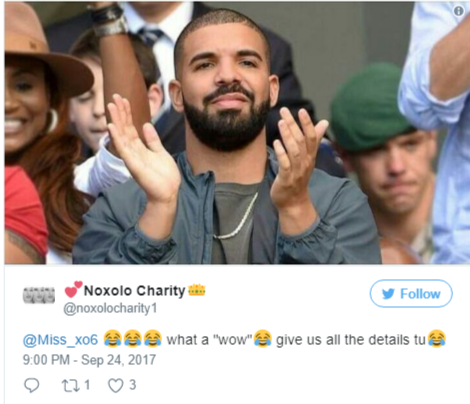Image resolution: width=470 pixels, height=404 pixels.
Task: Click the laughing emoji after "wow"
Action: [x=263, y=339]
